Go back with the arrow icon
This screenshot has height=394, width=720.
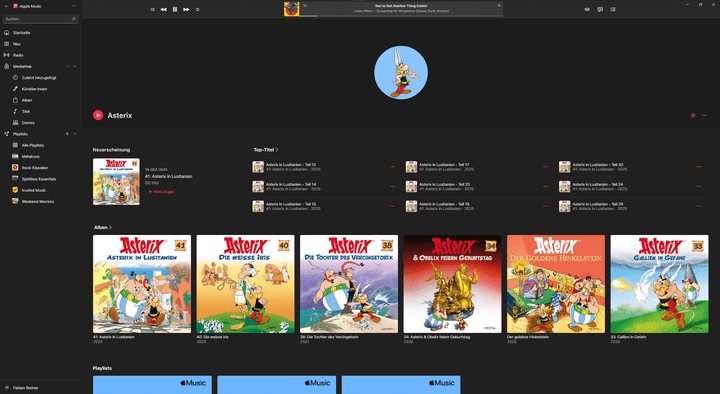click(x=6, y=6)
